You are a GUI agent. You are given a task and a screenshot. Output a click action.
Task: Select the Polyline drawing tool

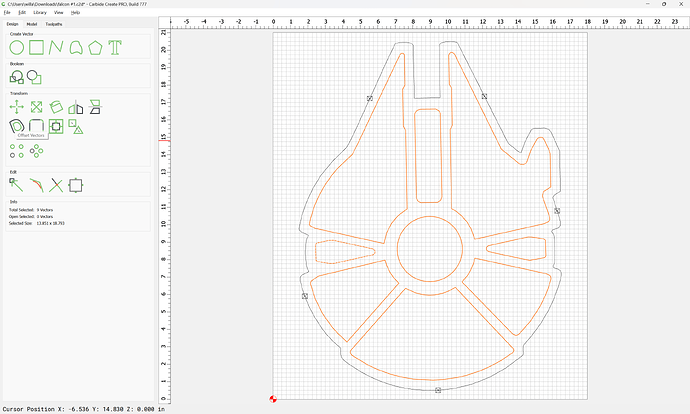coord(56,48)
